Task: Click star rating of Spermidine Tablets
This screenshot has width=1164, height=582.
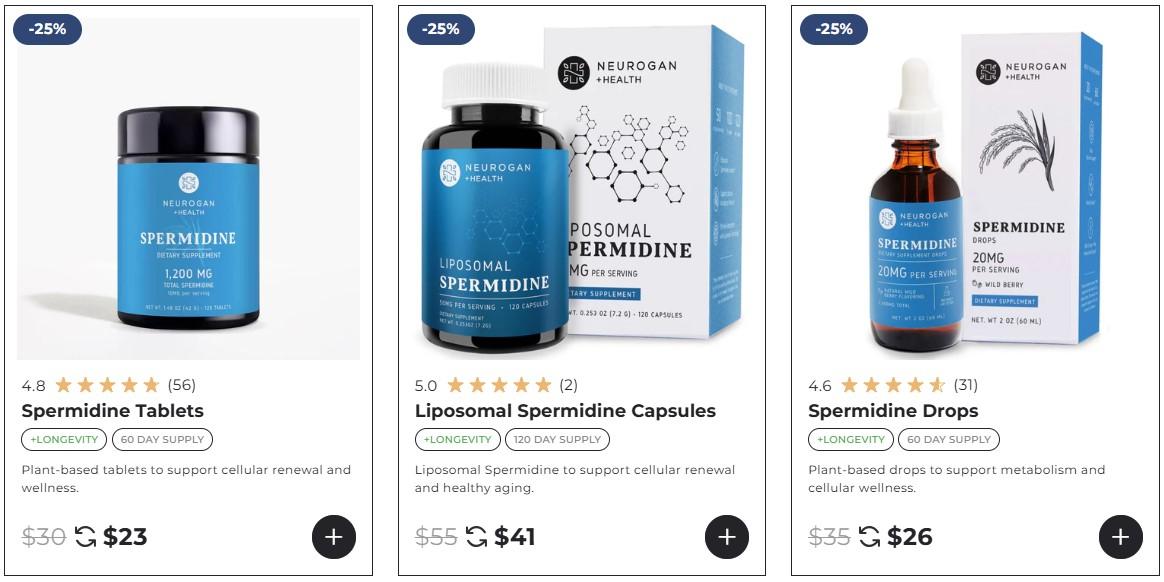Action: (108, 385)
